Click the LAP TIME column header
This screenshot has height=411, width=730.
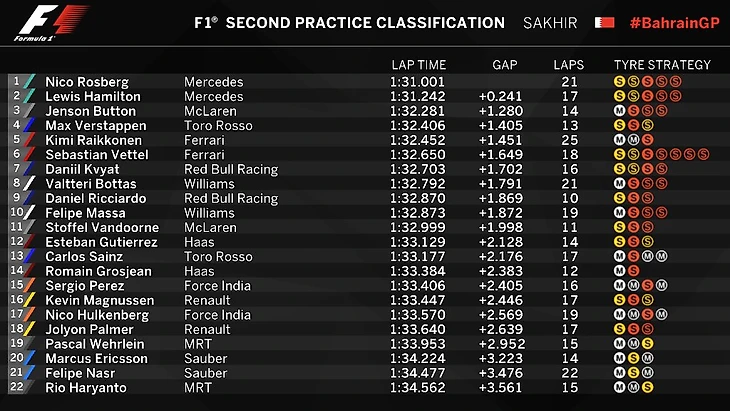point(417,65)
